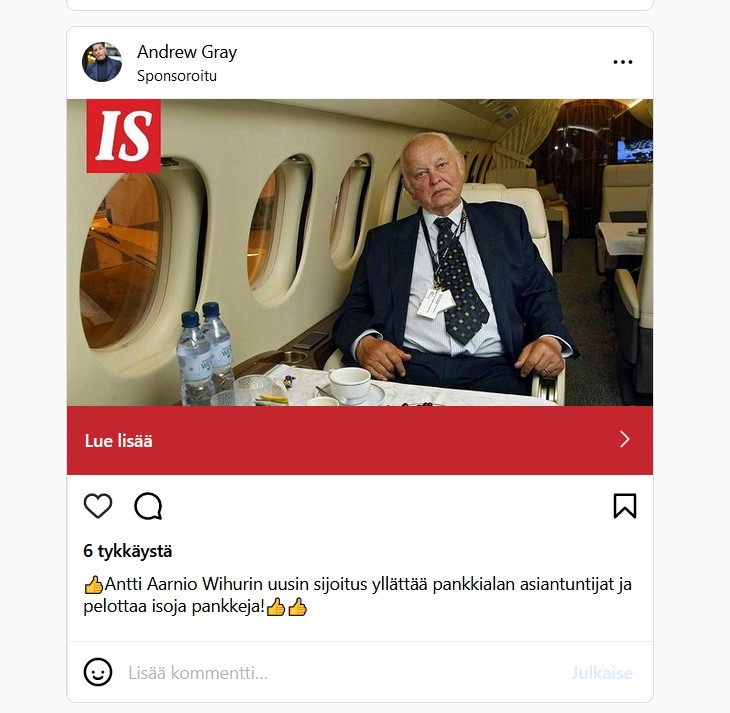The image size is (730, 713).
Task: Save the post with the bookmark icon
Action: pyautogui.click(x=625, y=506)
